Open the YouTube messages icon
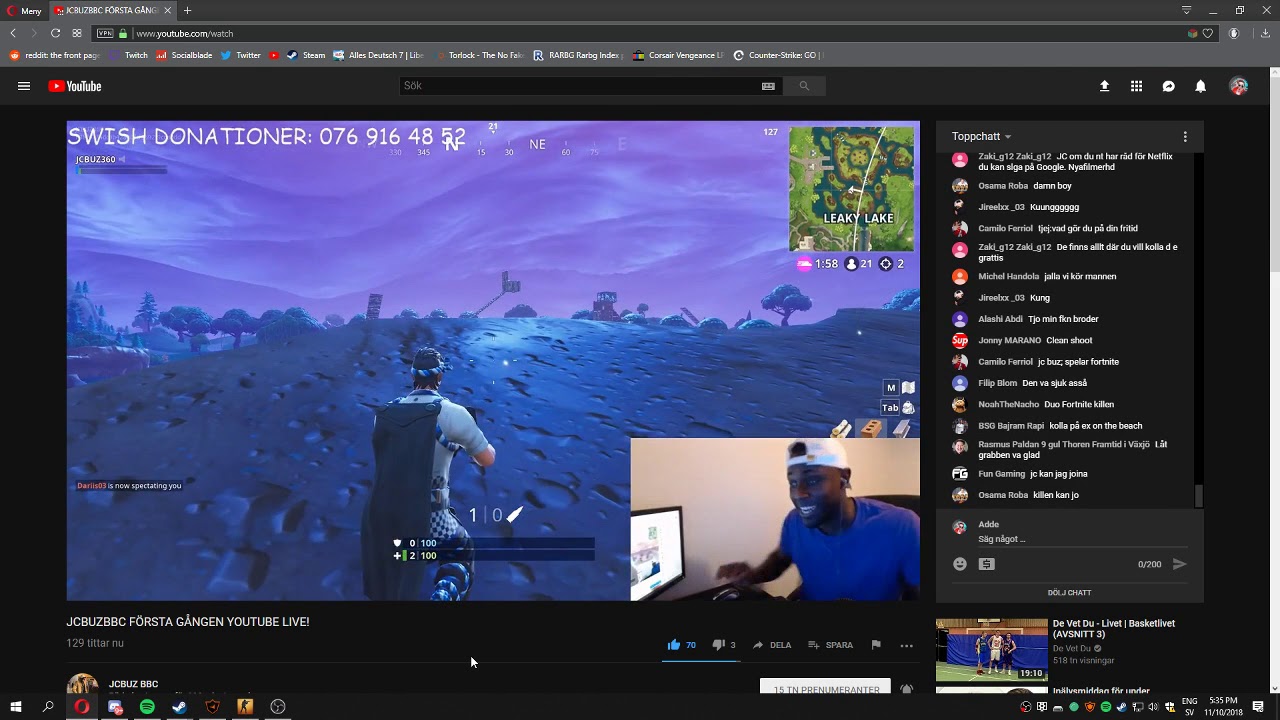1280x720 pixels. click(x=1168, y=86)
